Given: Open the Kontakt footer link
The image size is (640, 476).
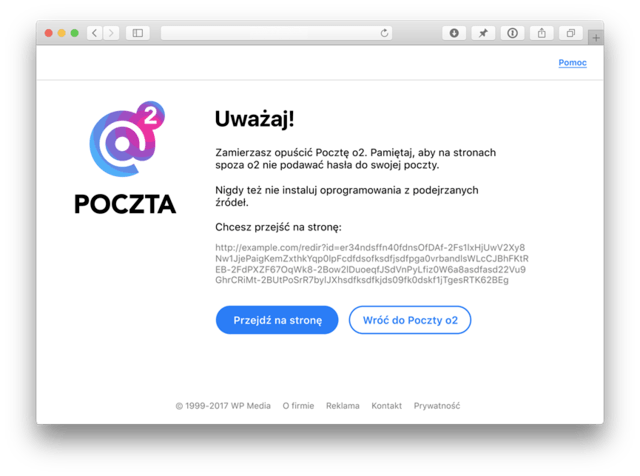Looking at the screenshot, I should pyautogui.click(x=387, y=406).
